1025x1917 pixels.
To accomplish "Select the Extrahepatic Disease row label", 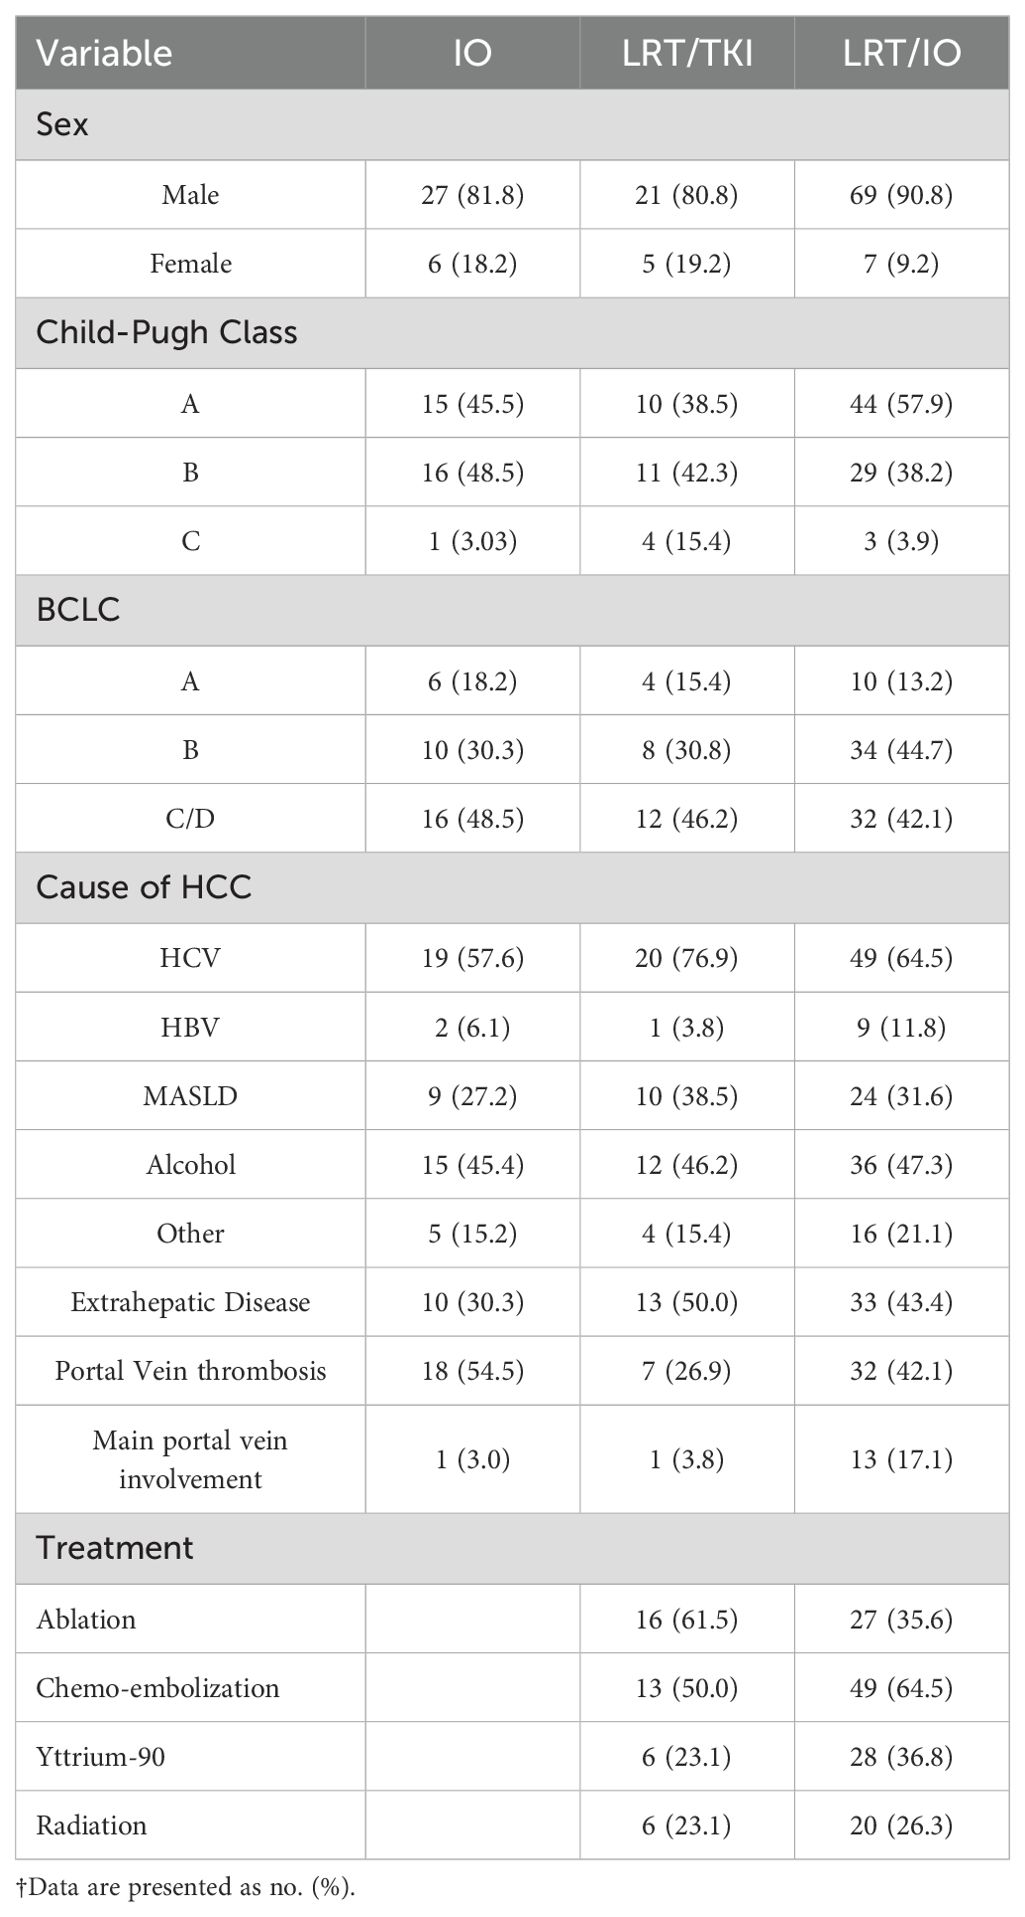I will [x=190, y=1302].
